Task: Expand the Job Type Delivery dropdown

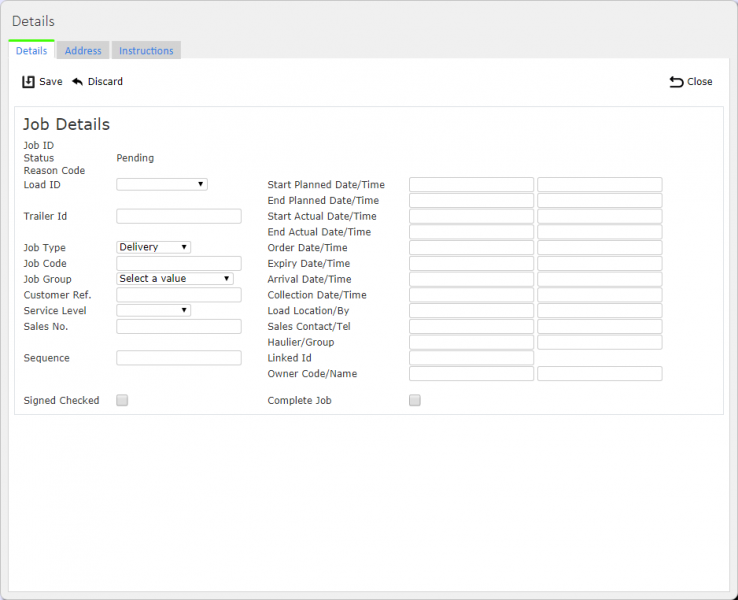Action: (x=153, y=247)
